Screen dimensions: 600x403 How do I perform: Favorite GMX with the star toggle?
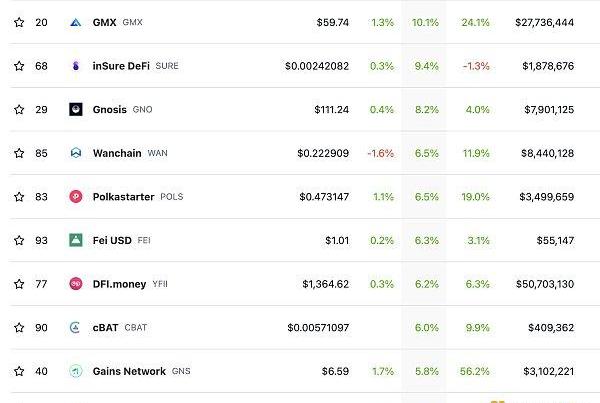click(18, 22)
